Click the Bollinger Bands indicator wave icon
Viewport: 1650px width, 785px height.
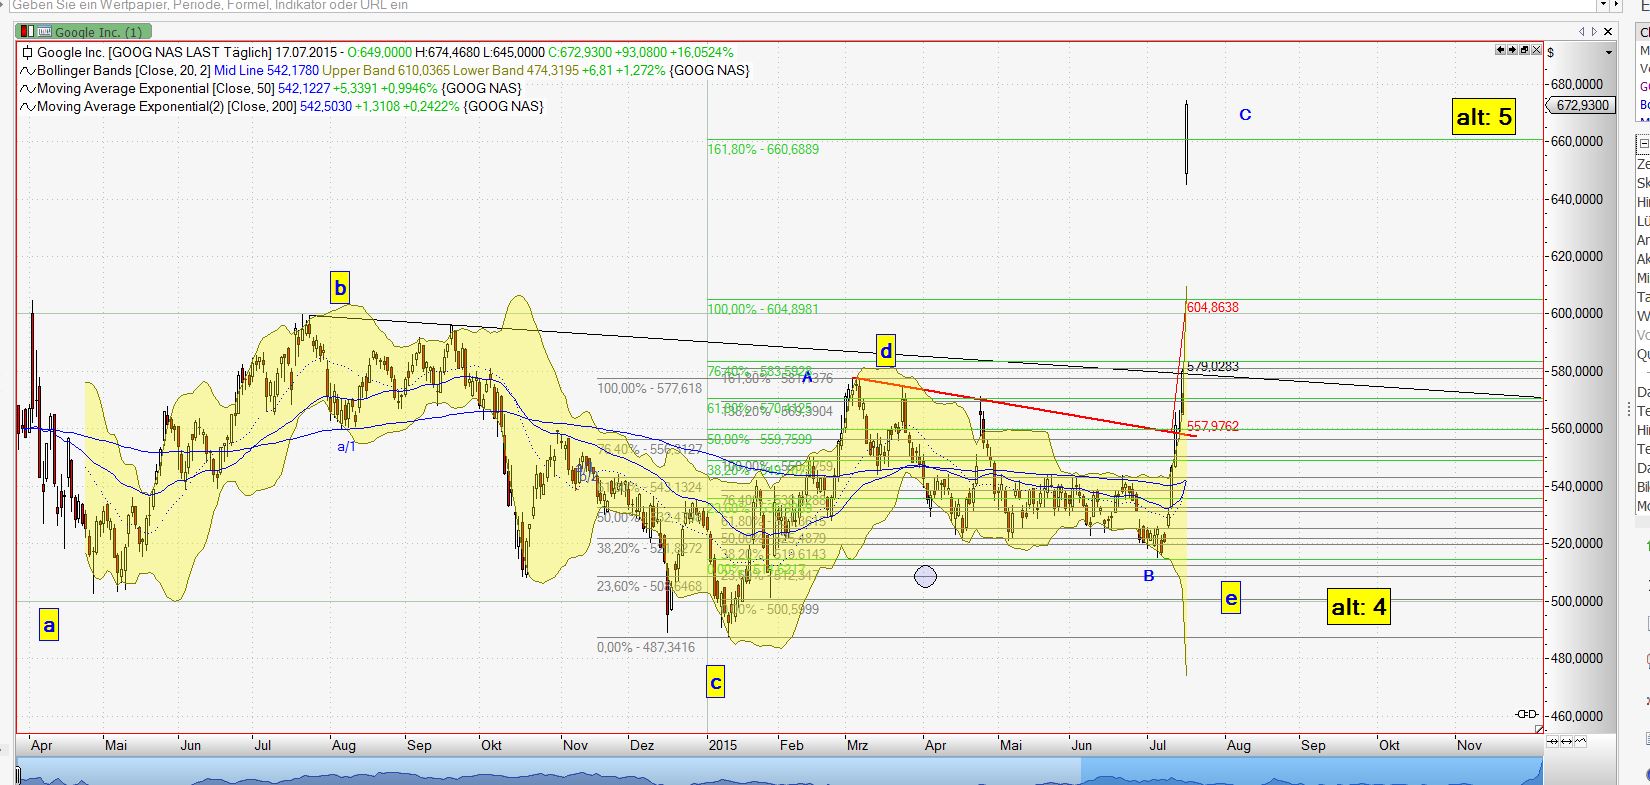[x=28, y=71]
